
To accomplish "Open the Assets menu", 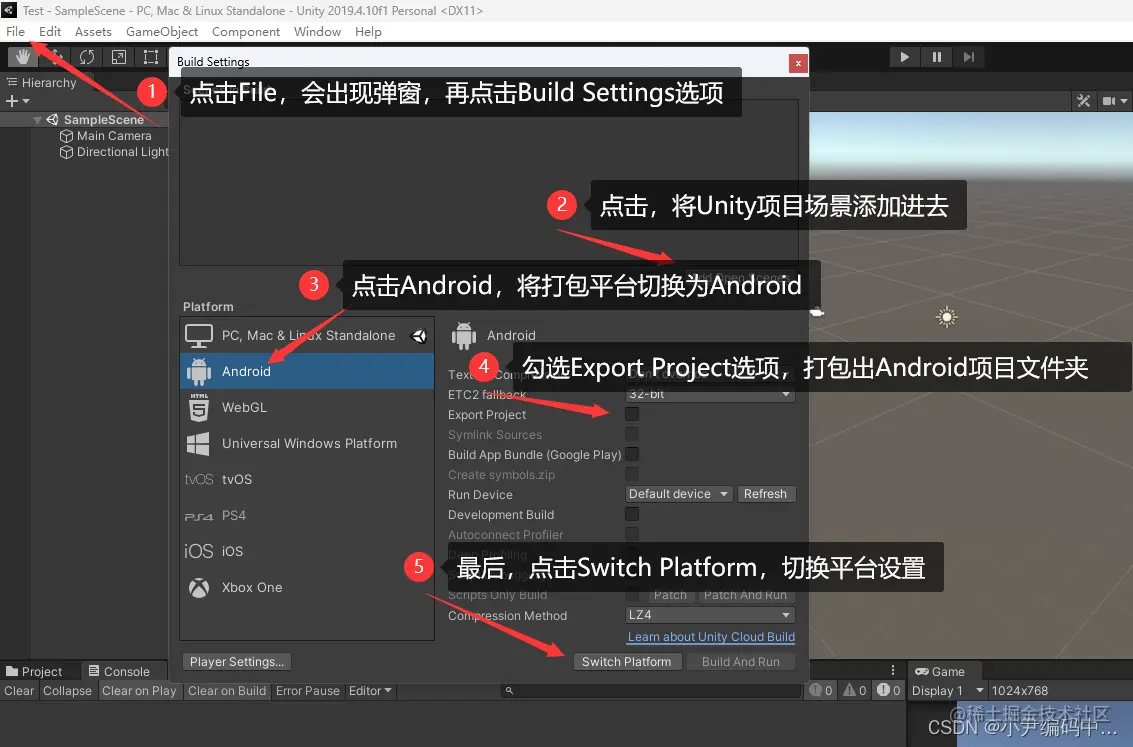I will click(x=93, y=32).
